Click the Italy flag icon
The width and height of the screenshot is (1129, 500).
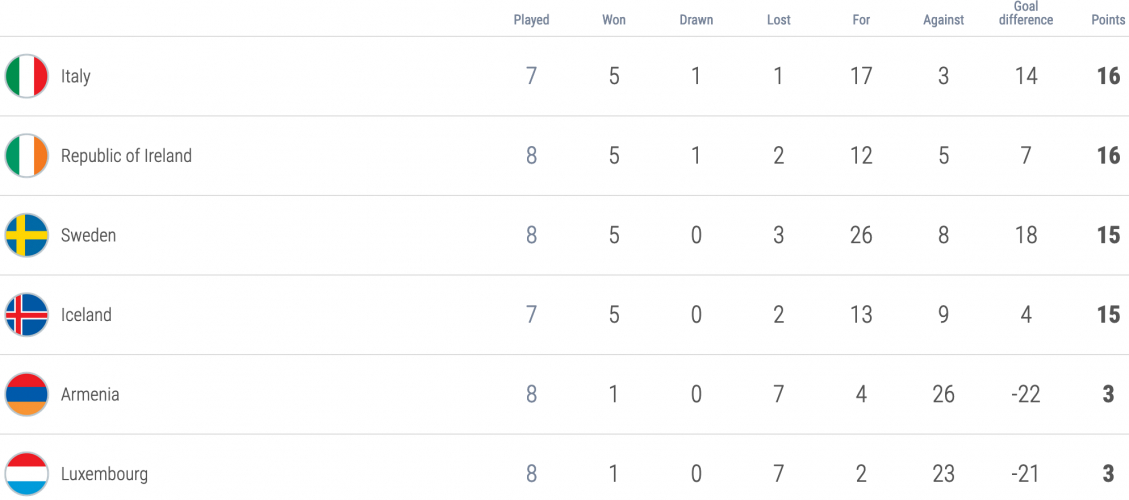pos(27,76)
